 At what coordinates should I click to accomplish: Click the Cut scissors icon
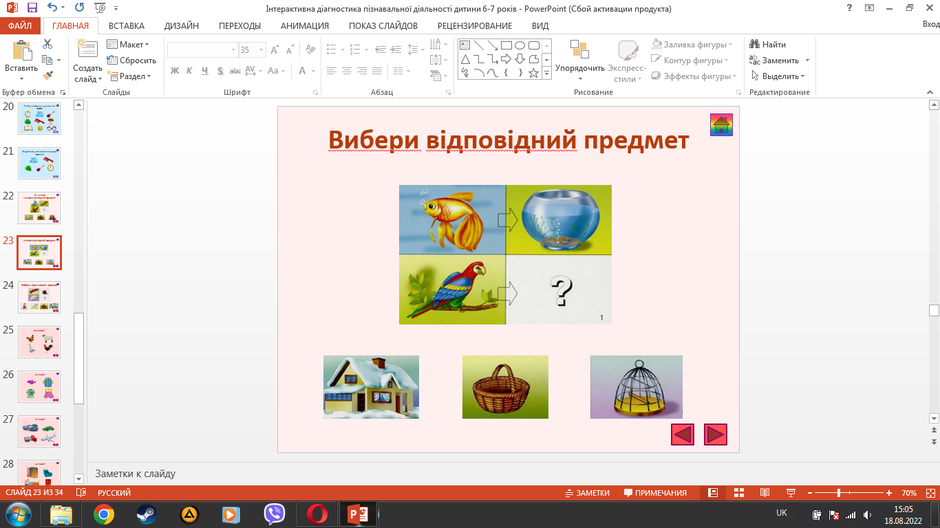(x=47, y=44)
